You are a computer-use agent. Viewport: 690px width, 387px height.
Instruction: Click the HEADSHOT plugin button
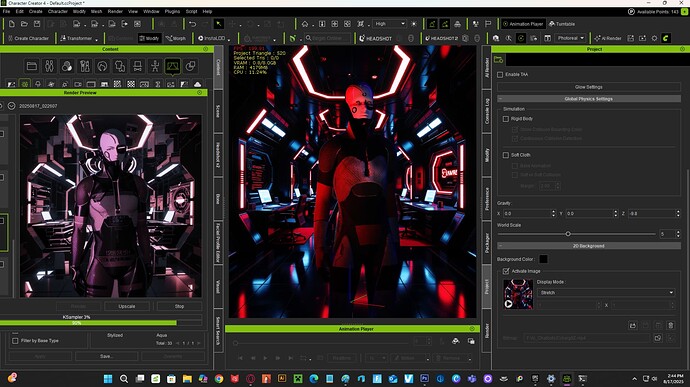(x=376, y=38)
